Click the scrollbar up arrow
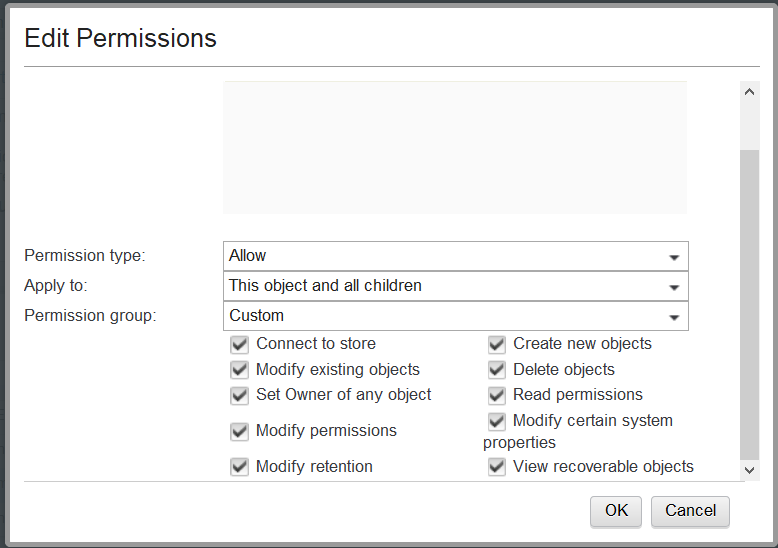 click(x=750, y=91)
